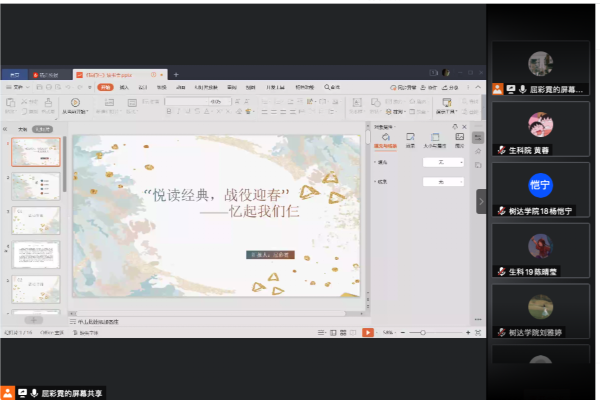This screenshot has height=400, width=600.
Task: Click the microphone icon beside 屈彩霓的屏幕共享
Action: tap(35, 393)
